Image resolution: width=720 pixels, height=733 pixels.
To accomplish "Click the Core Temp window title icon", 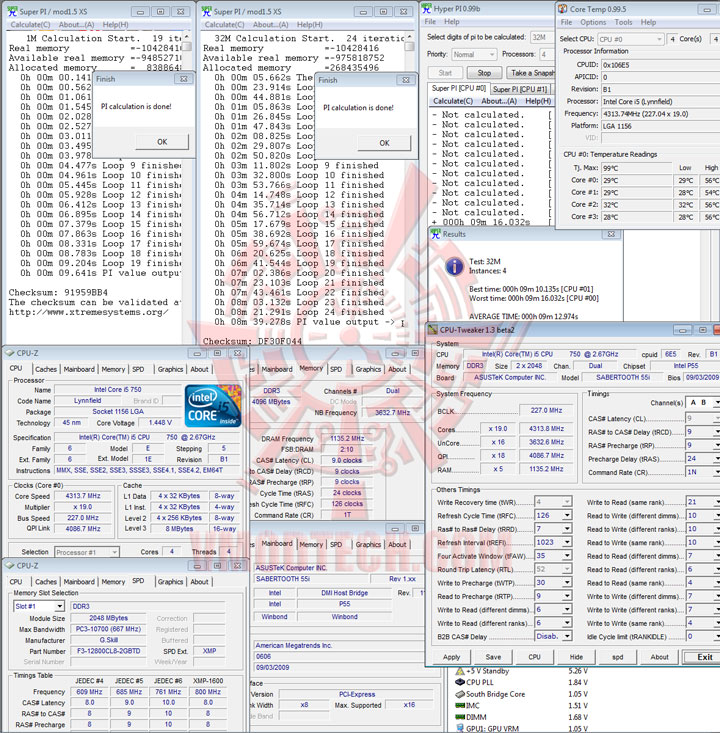I will (x=562, y=9).
